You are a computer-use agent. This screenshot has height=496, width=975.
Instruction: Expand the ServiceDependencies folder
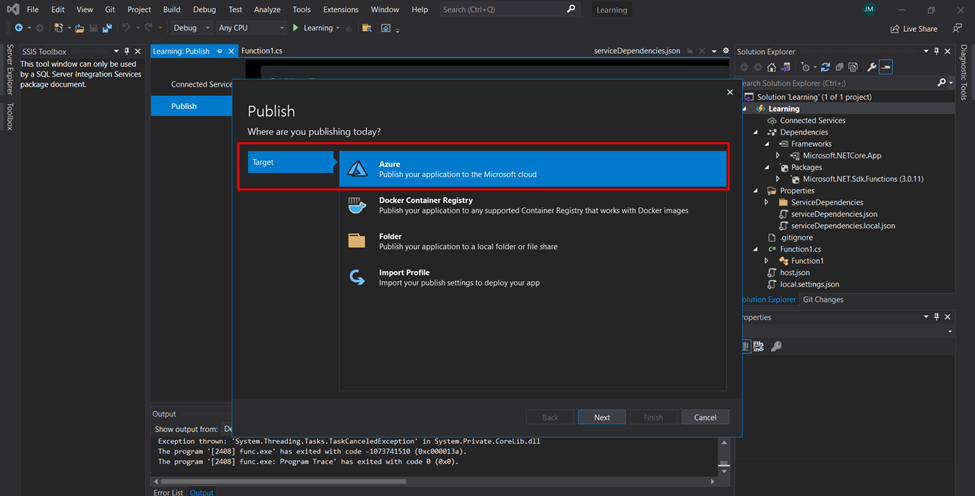coord(767,203)
